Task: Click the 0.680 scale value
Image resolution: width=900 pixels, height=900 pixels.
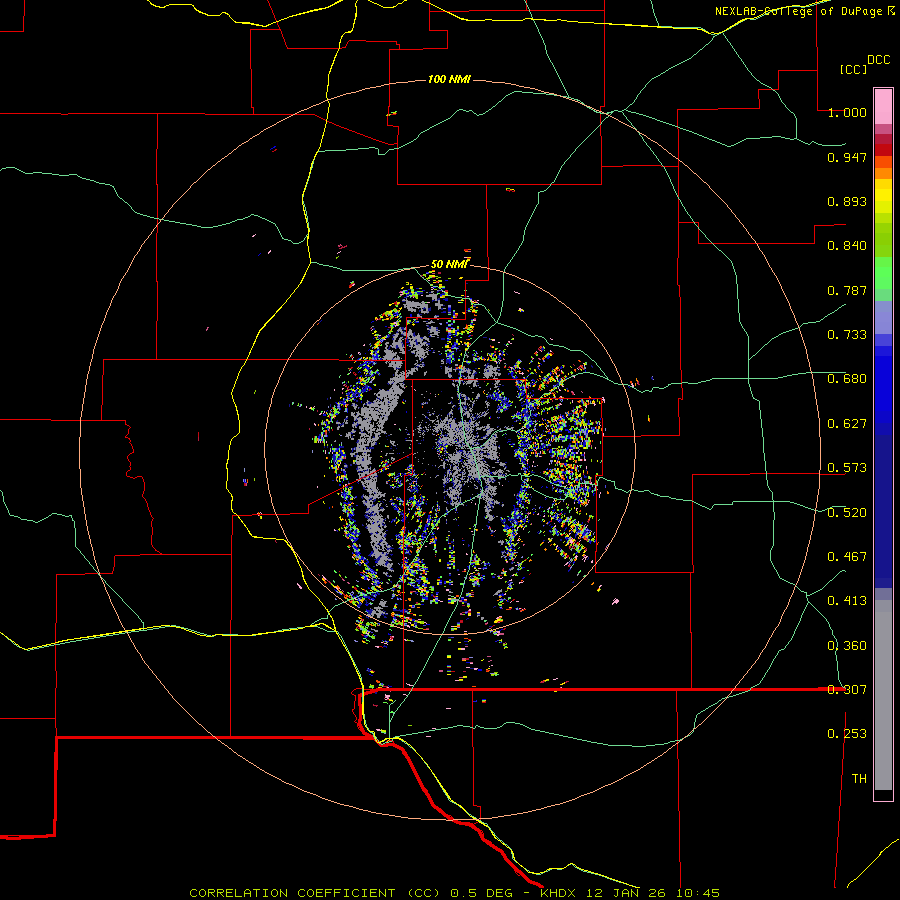Action: point(847,379)
